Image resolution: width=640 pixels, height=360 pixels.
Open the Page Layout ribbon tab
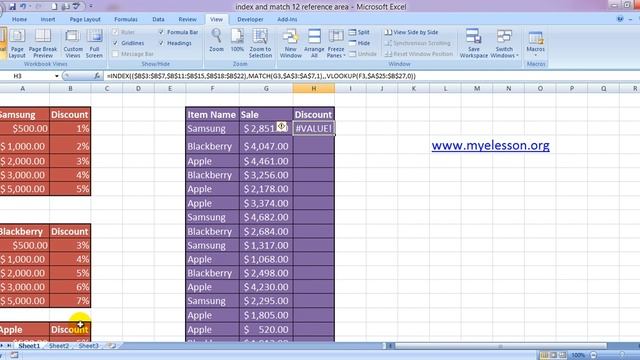coord(85,19)
